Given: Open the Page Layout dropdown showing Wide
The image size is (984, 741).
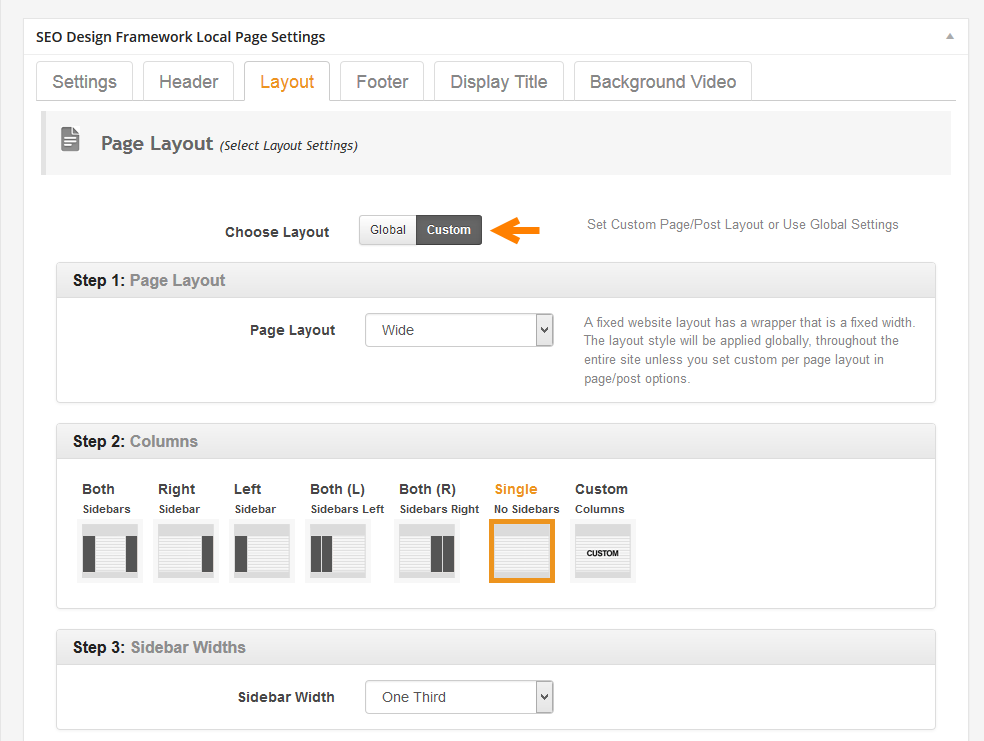Looking at the screenshot, I should point(459,330).
